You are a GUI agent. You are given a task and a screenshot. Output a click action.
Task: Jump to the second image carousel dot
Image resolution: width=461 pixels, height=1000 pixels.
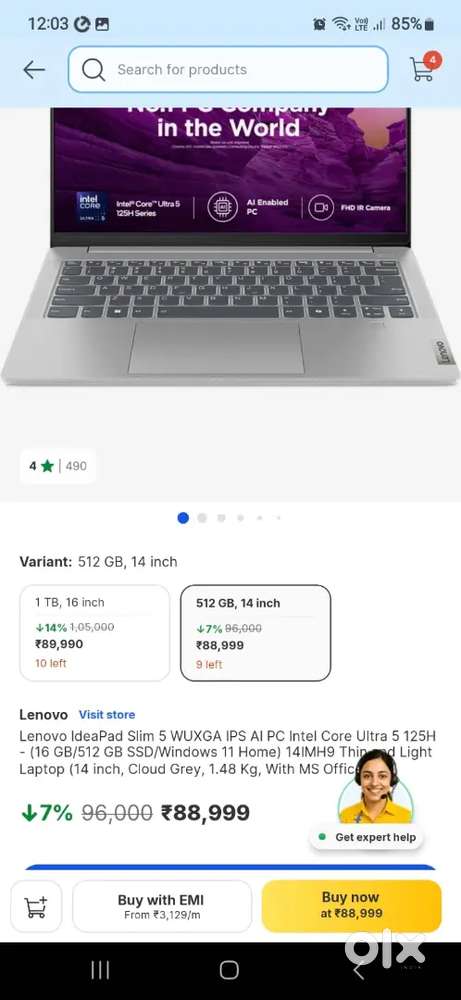(x=202, y=518)
